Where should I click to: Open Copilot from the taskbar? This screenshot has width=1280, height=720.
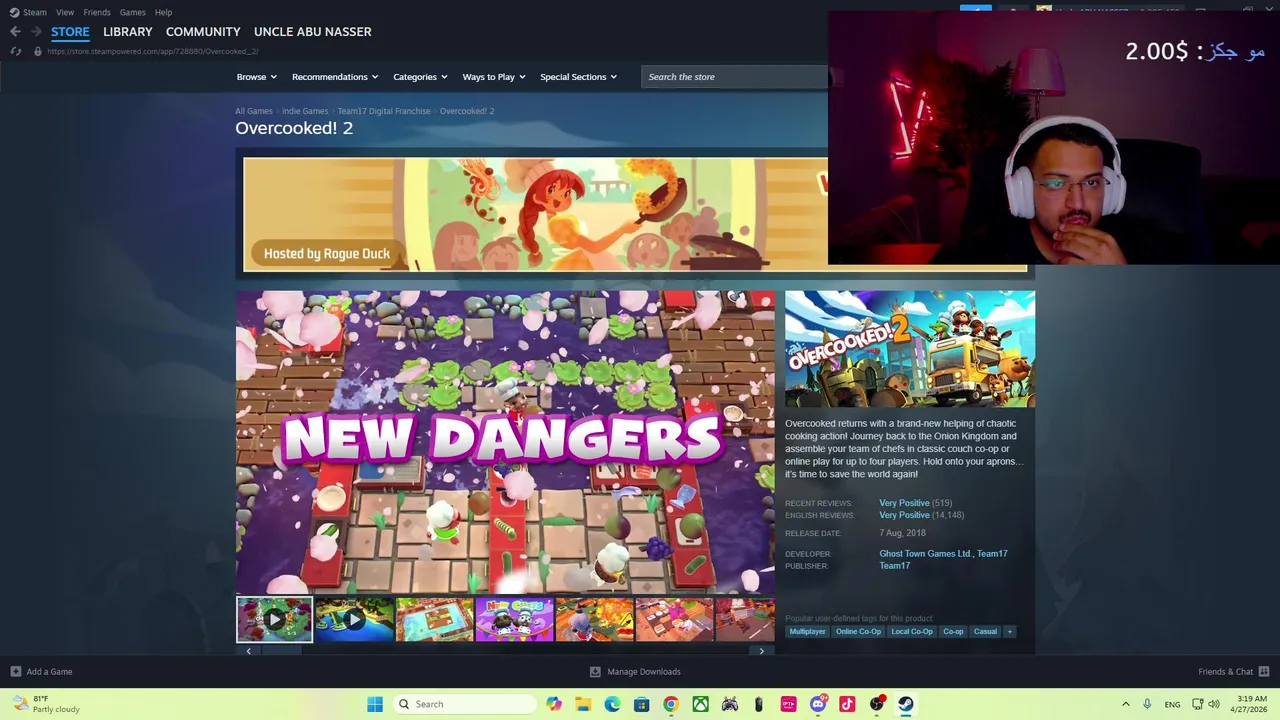(554, 704)
